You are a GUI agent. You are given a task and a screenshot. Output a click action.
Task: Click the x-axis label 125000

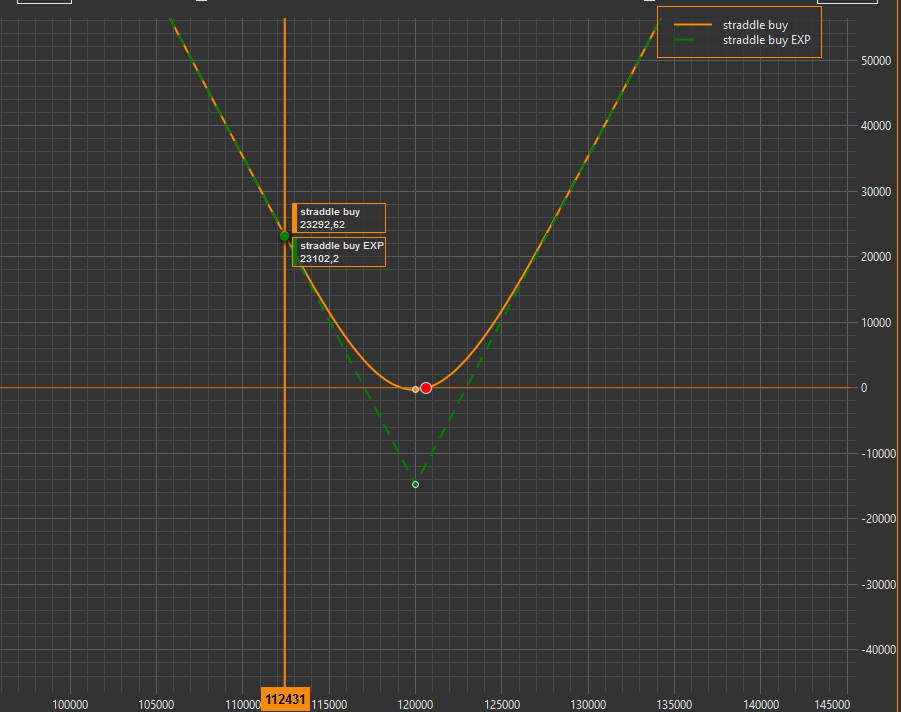click(x=502, y=705)
